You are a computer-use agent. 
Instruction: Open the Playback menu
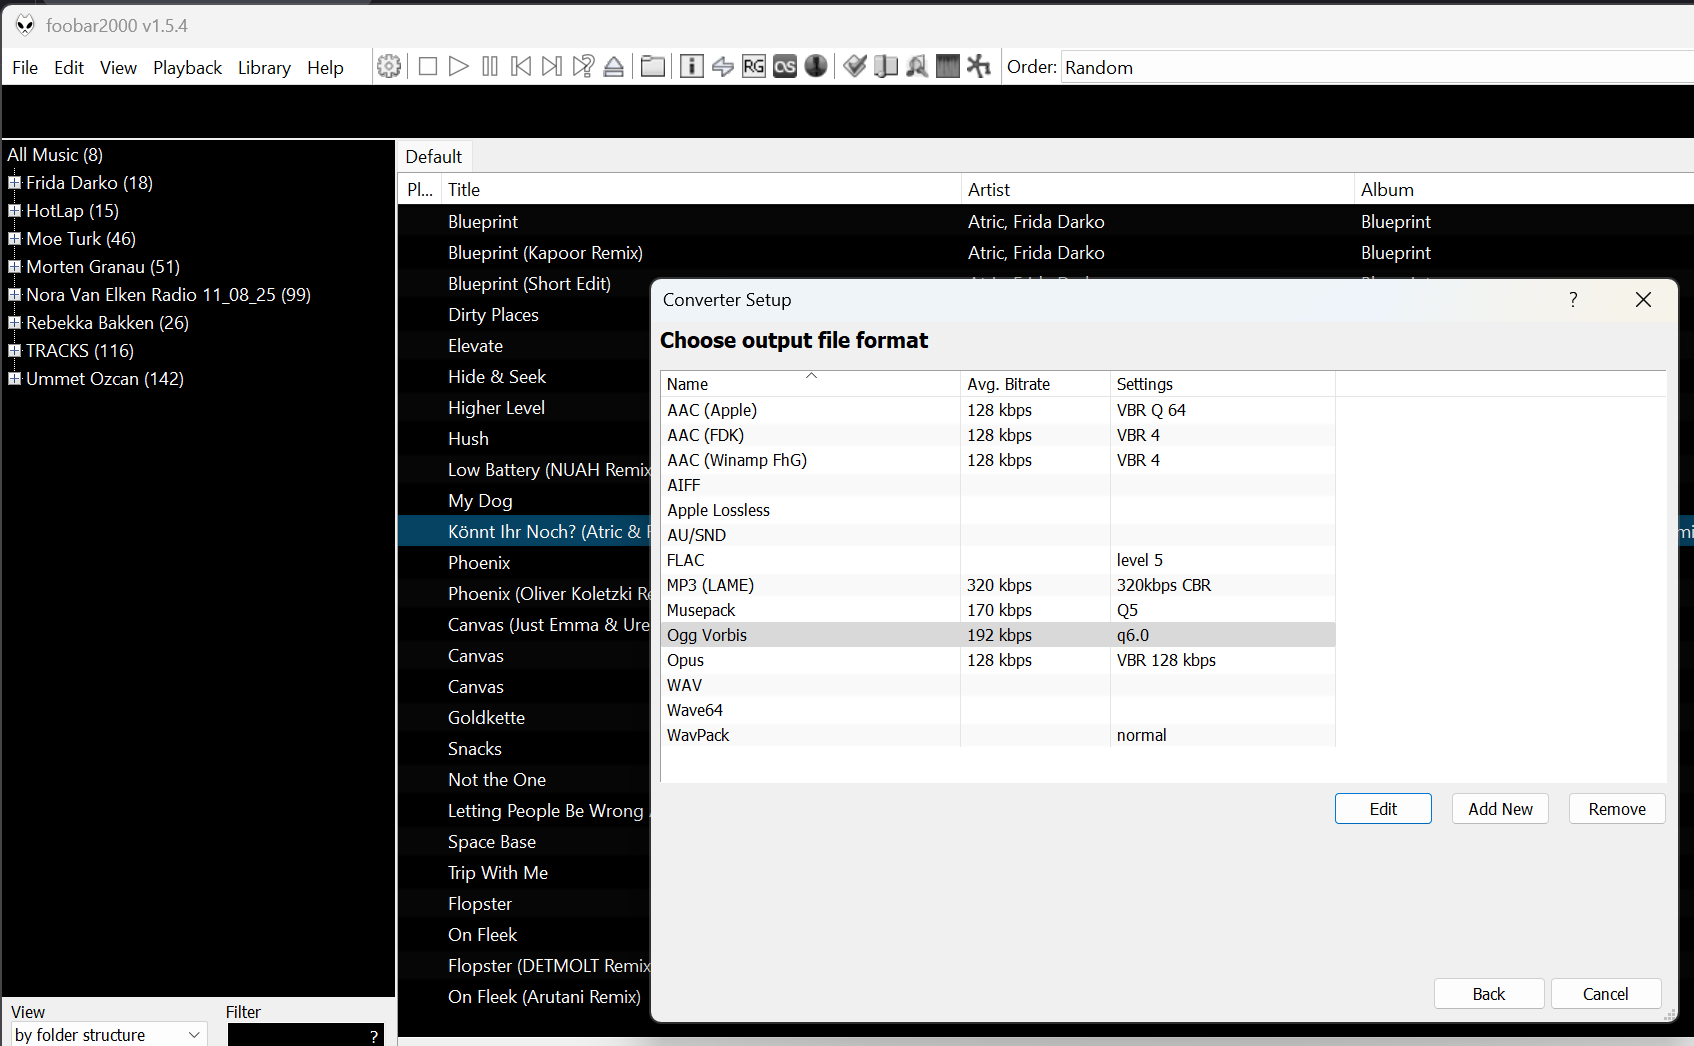187,67
